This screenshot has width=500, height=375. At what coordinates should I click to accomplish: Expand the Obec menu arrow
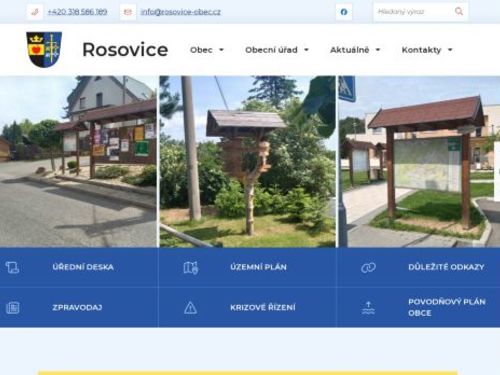(221, 50)
